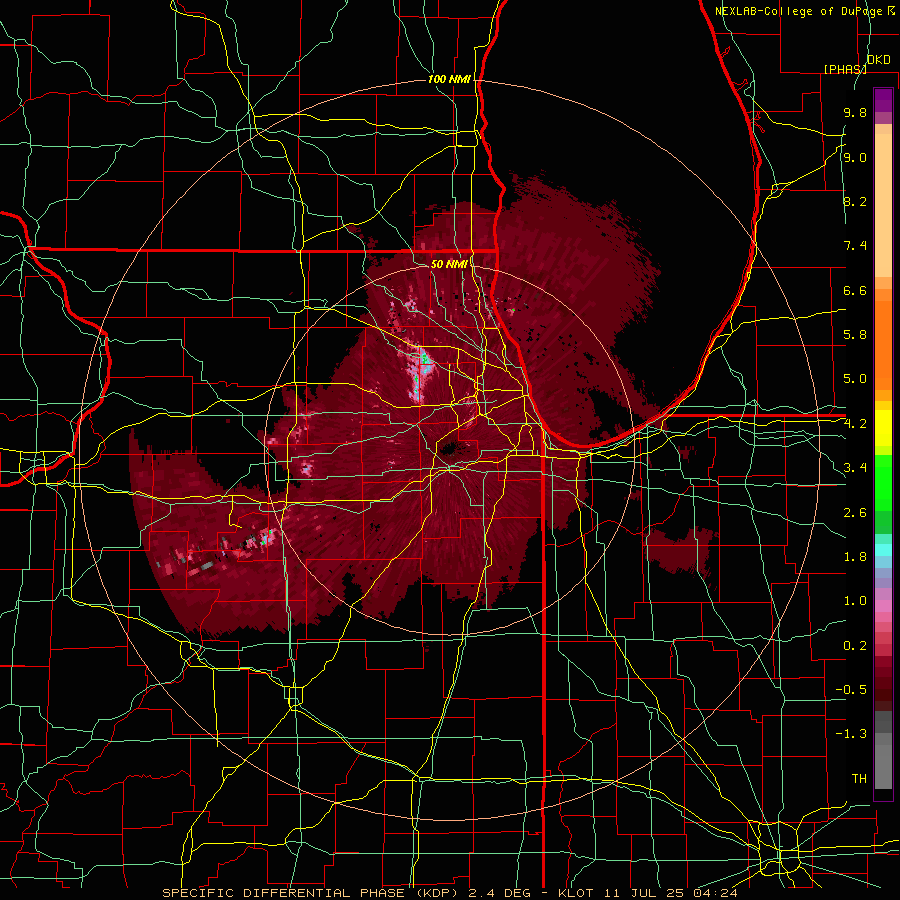Click the 8.2 legend value
The height and width of the screenshot is (900, 900).
click(855, 201)
